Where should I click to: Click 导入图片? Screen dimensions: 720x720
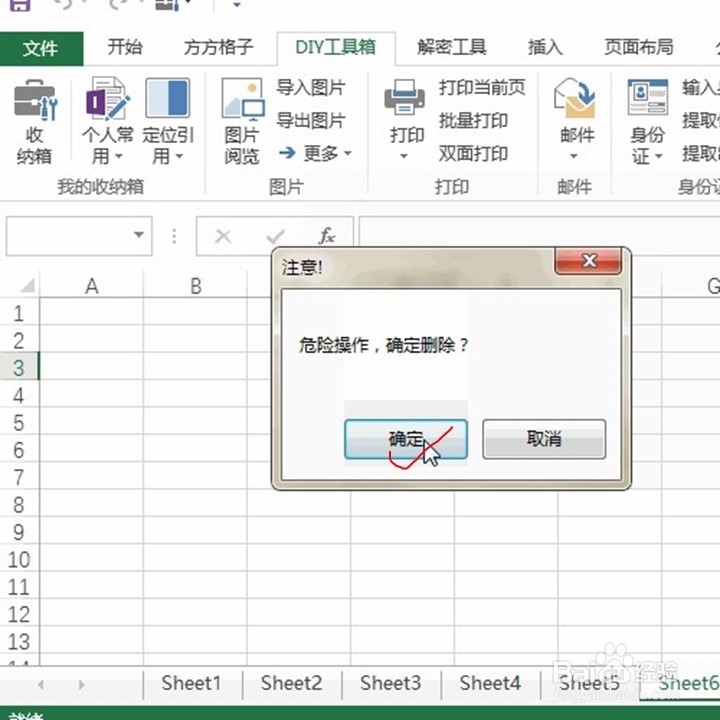tap(311, 87)
